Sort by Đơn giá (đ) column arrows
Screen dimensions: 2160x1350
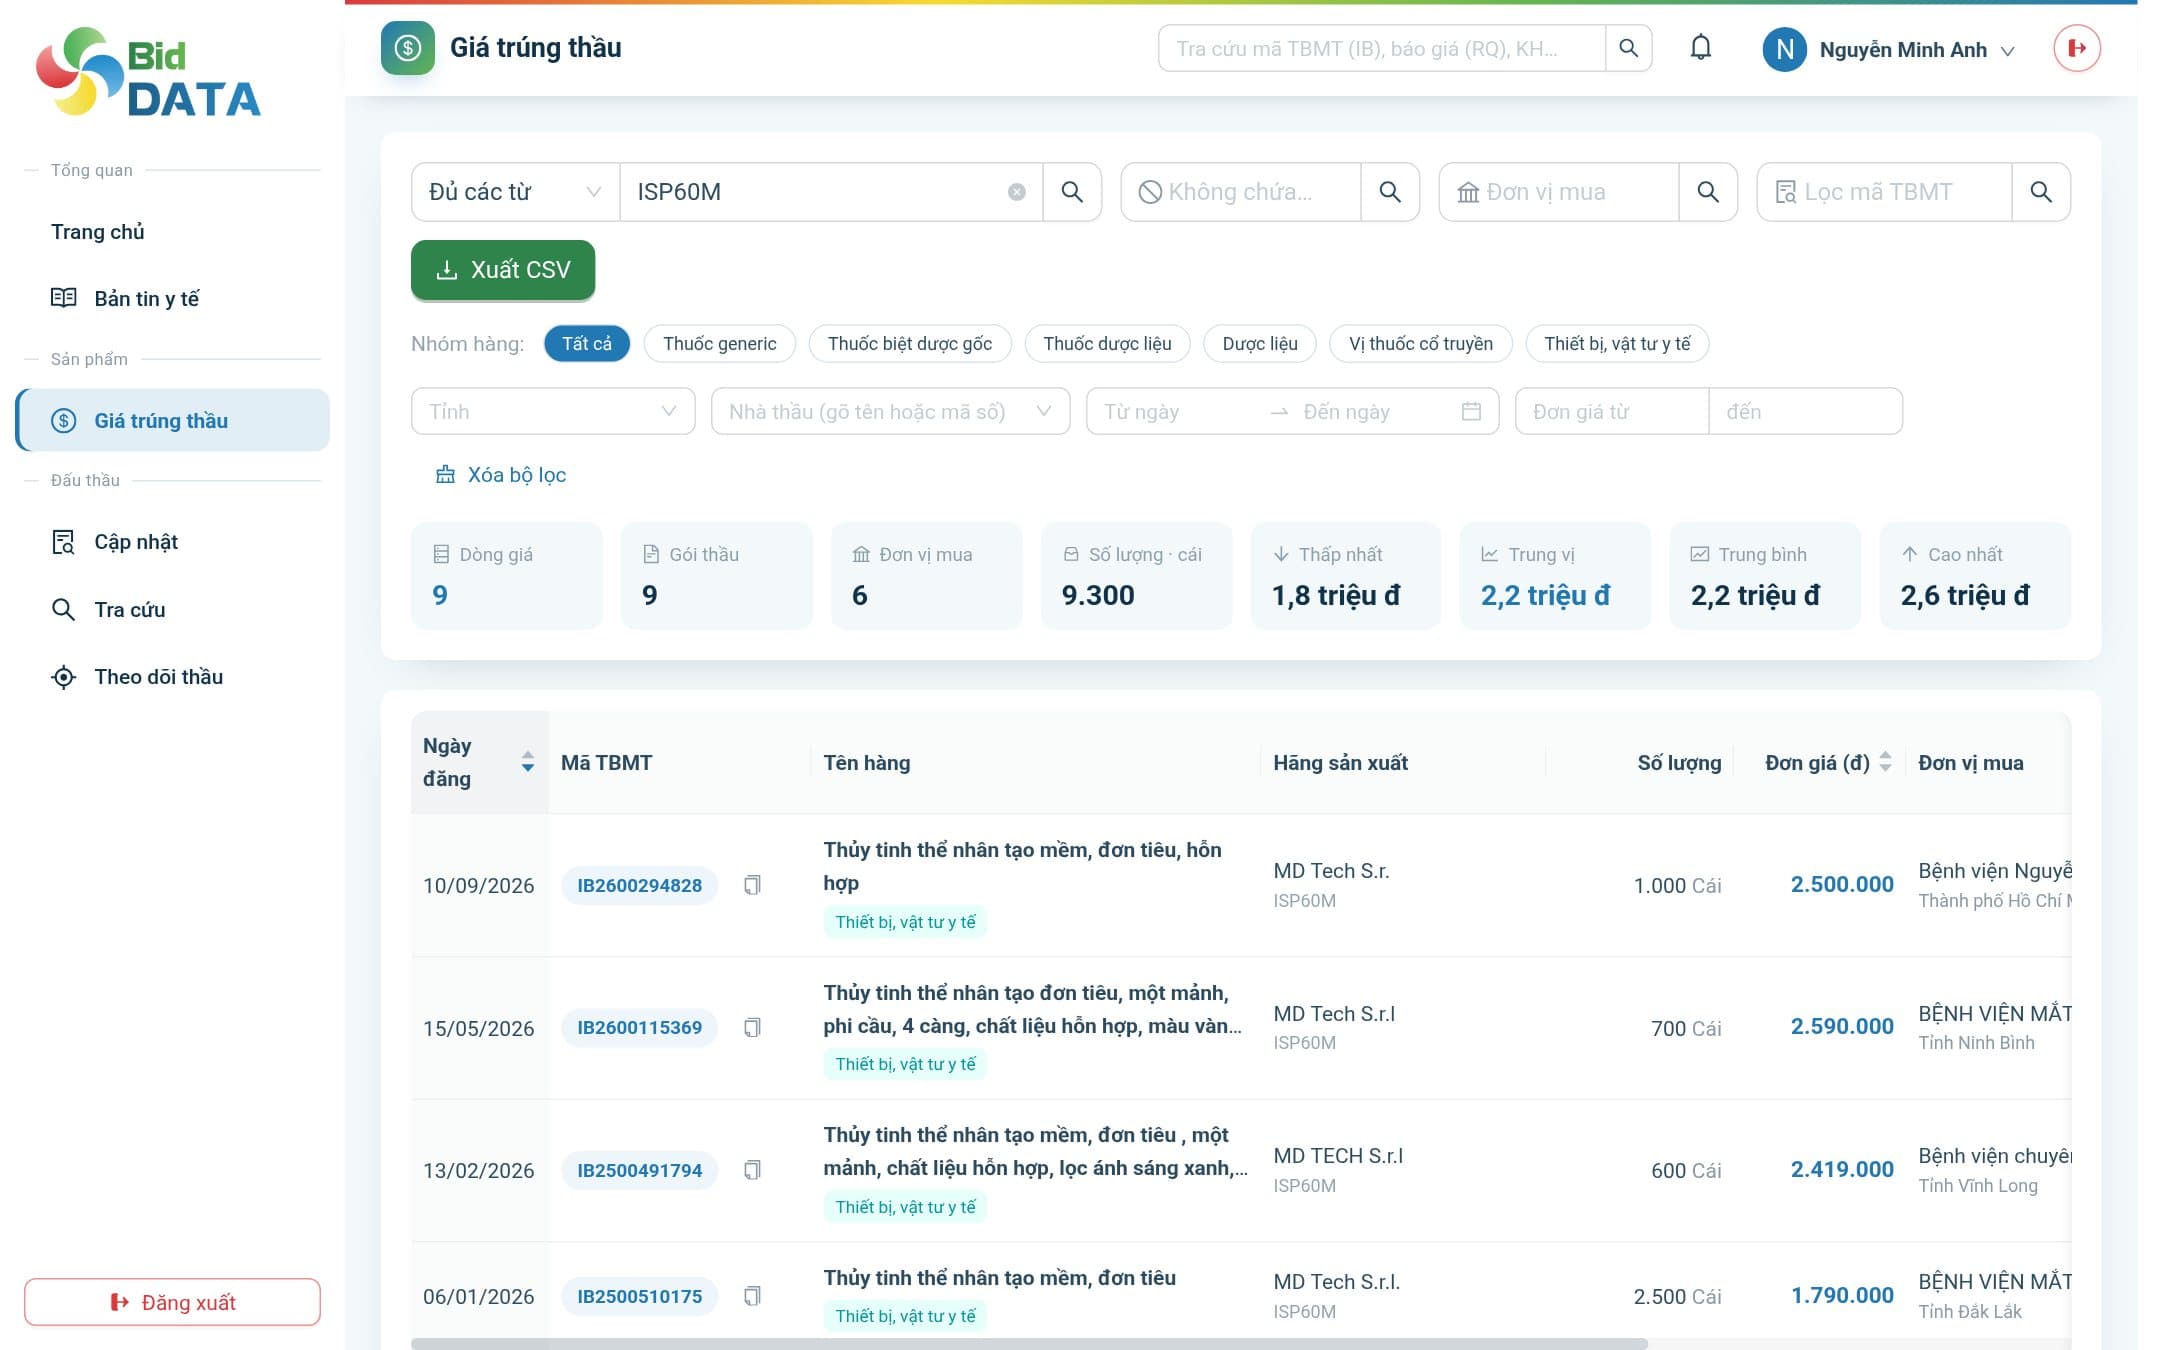tap(1885, 762)
